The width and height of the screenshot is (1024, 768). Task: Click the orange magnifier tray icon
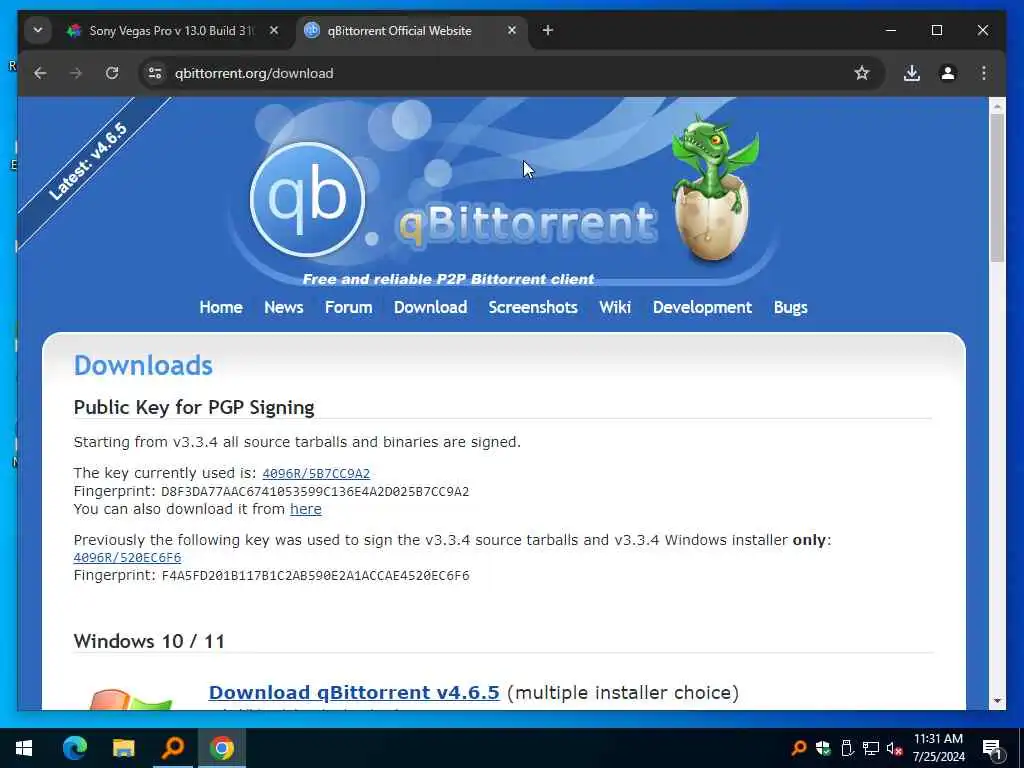coord(799,748)
